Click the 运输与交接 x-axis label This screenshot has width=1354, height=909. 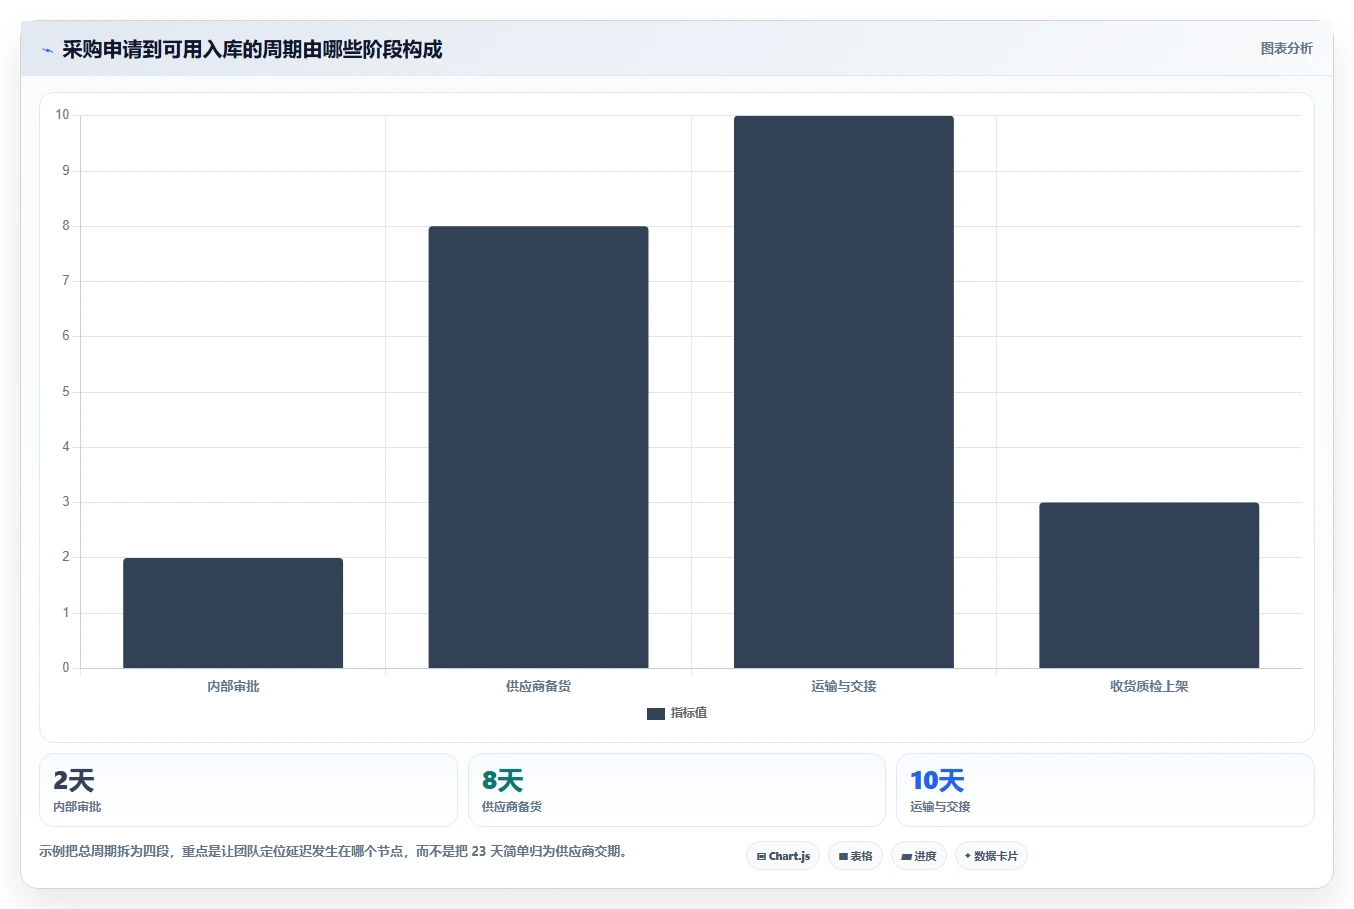click(844, 686)
